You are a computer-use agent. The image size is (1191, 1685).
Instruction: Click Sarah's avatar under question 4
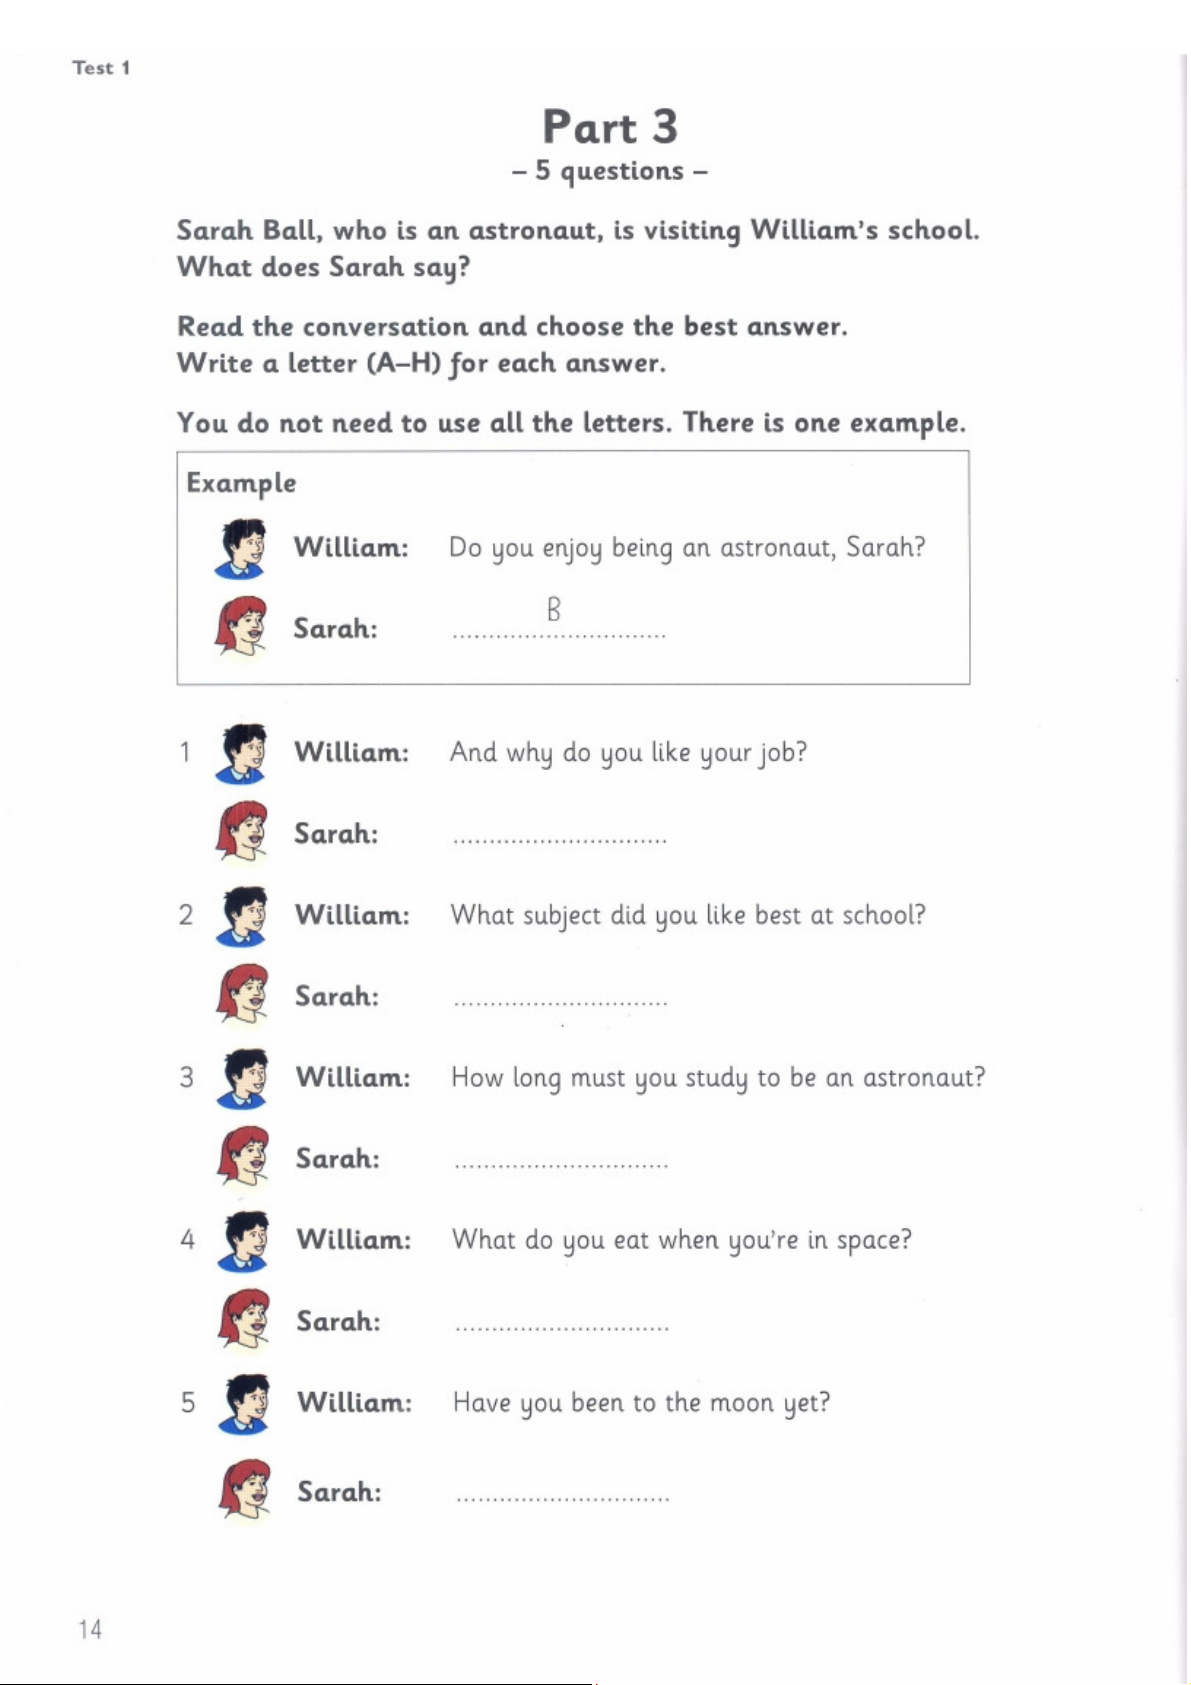click(245, 1318)
